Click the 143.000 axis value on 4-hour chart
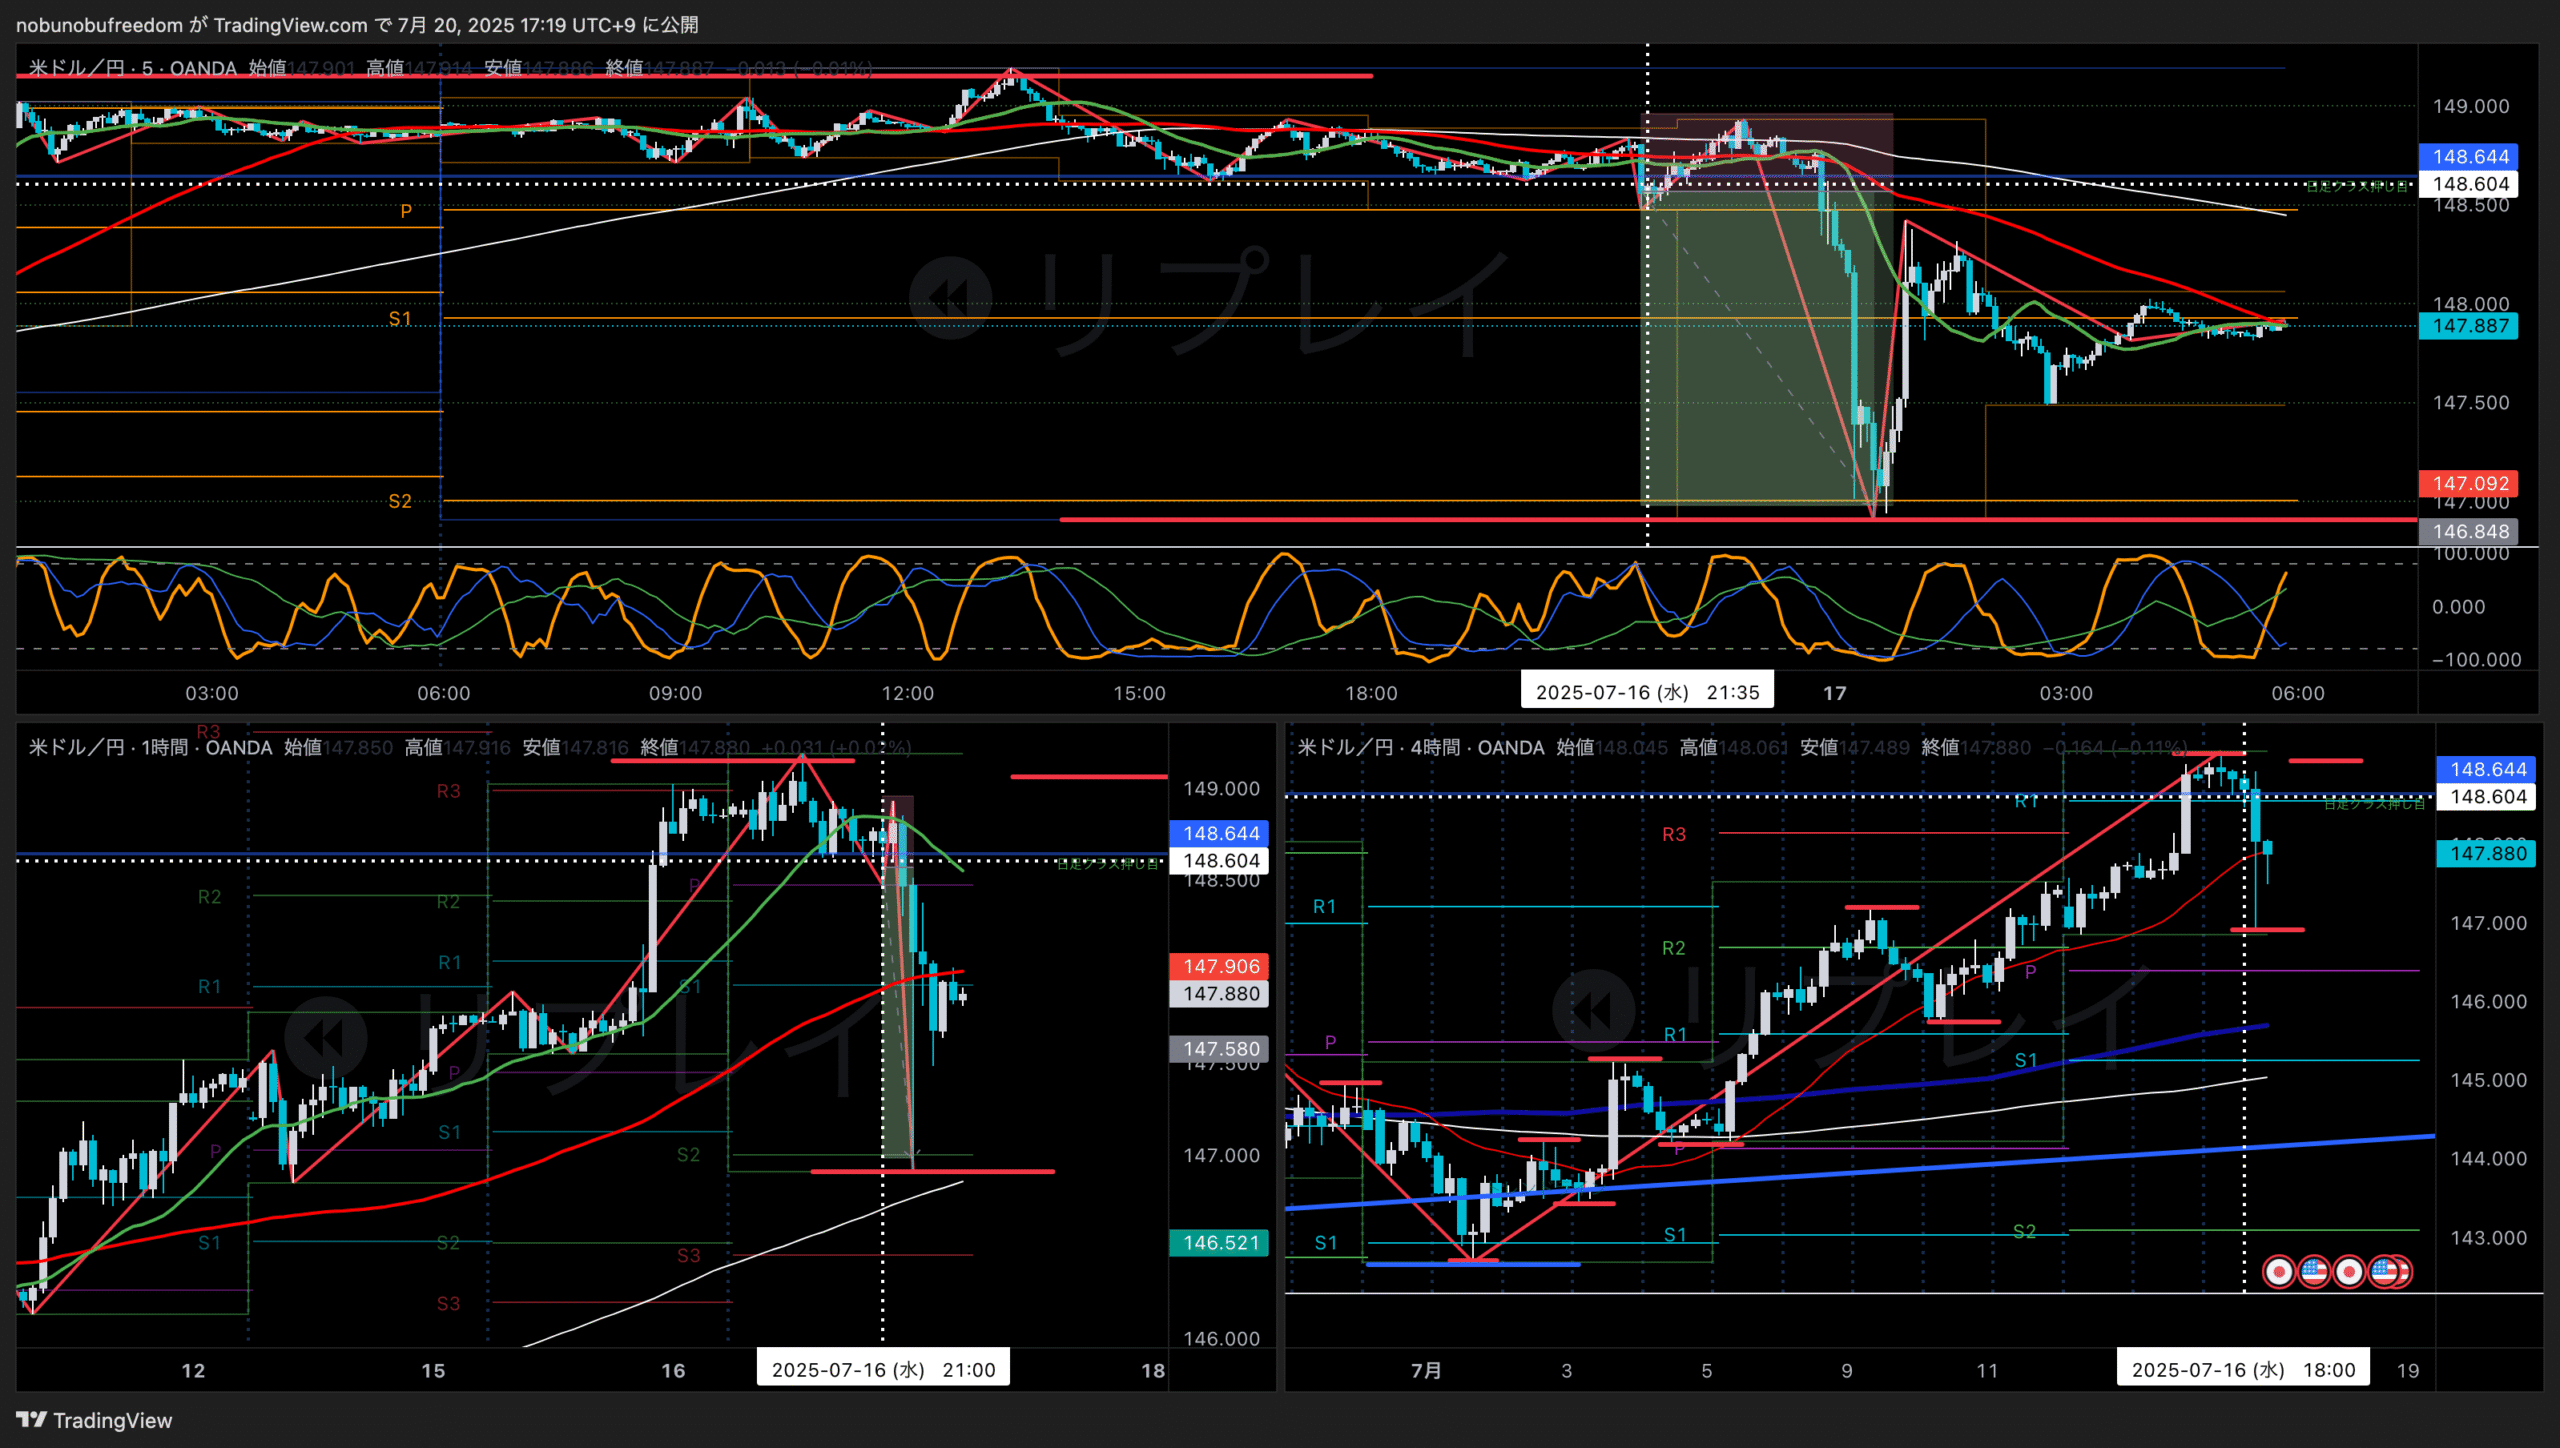Screen dimensions: 2560x1448 click(x=2488, y=1238)
